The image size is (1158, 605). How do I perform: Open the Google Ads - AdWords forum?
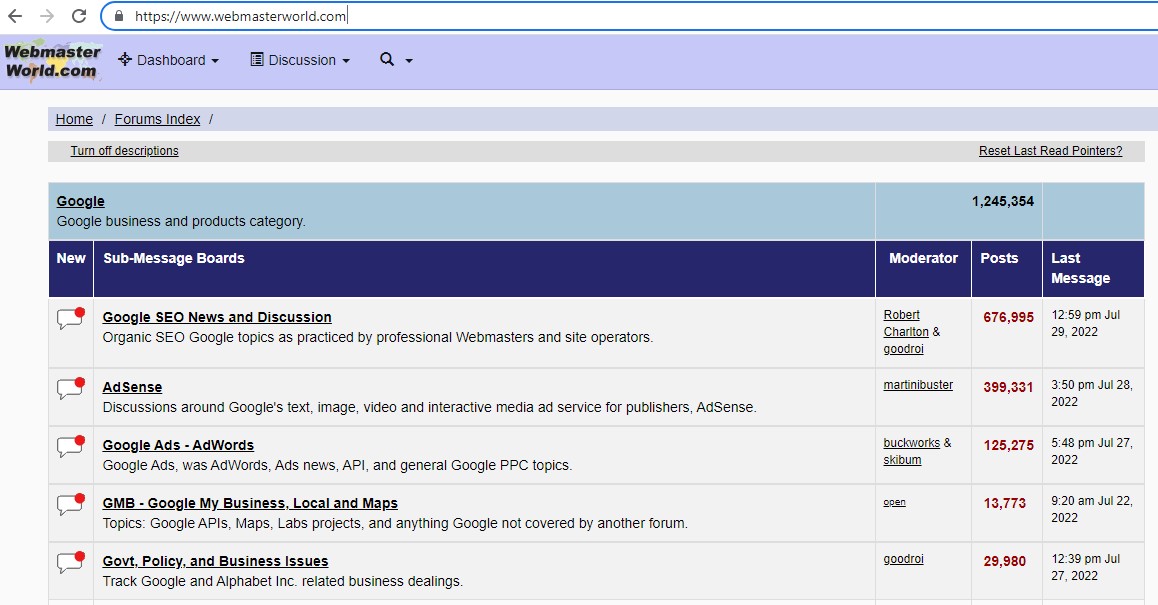[x=178, y=445]
